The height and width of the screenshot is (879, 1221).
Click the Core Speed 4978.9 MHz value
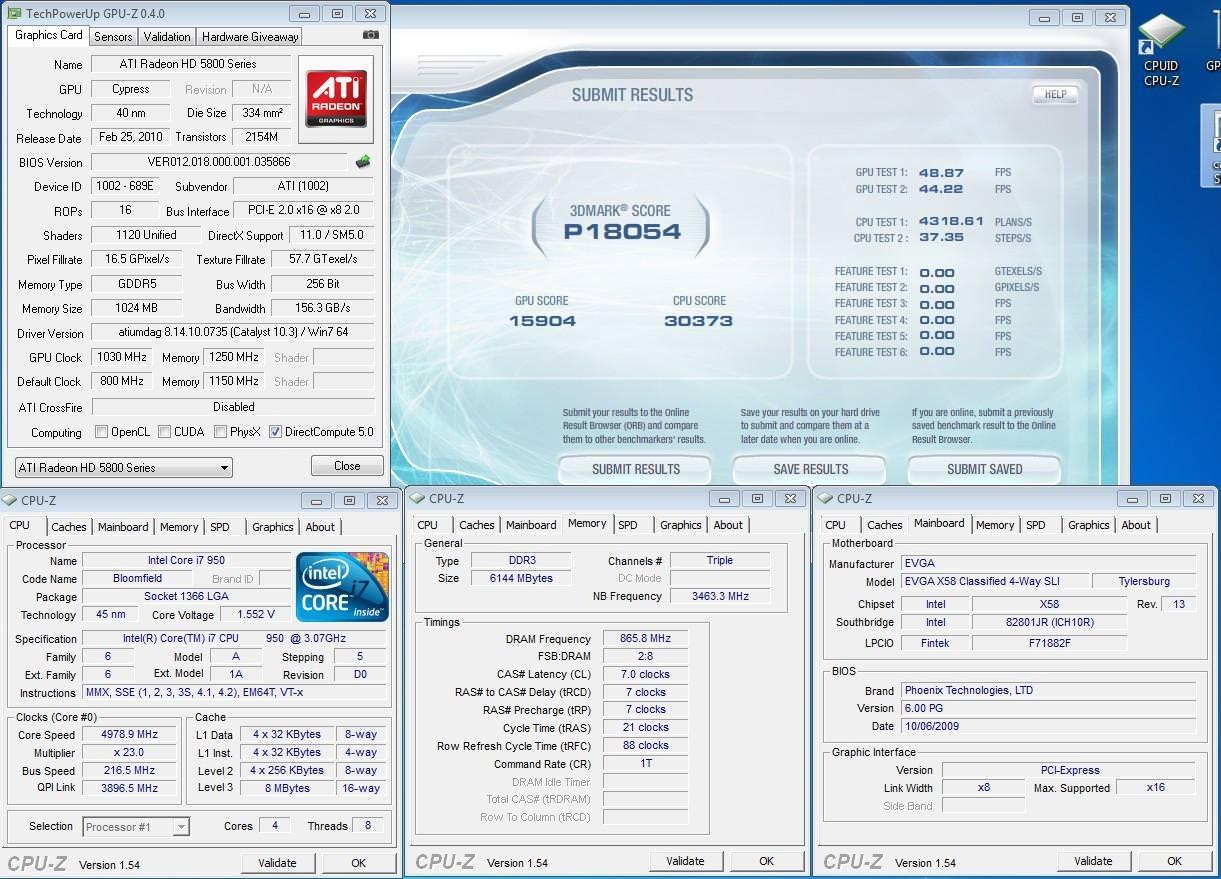click(x=130, y=735)
